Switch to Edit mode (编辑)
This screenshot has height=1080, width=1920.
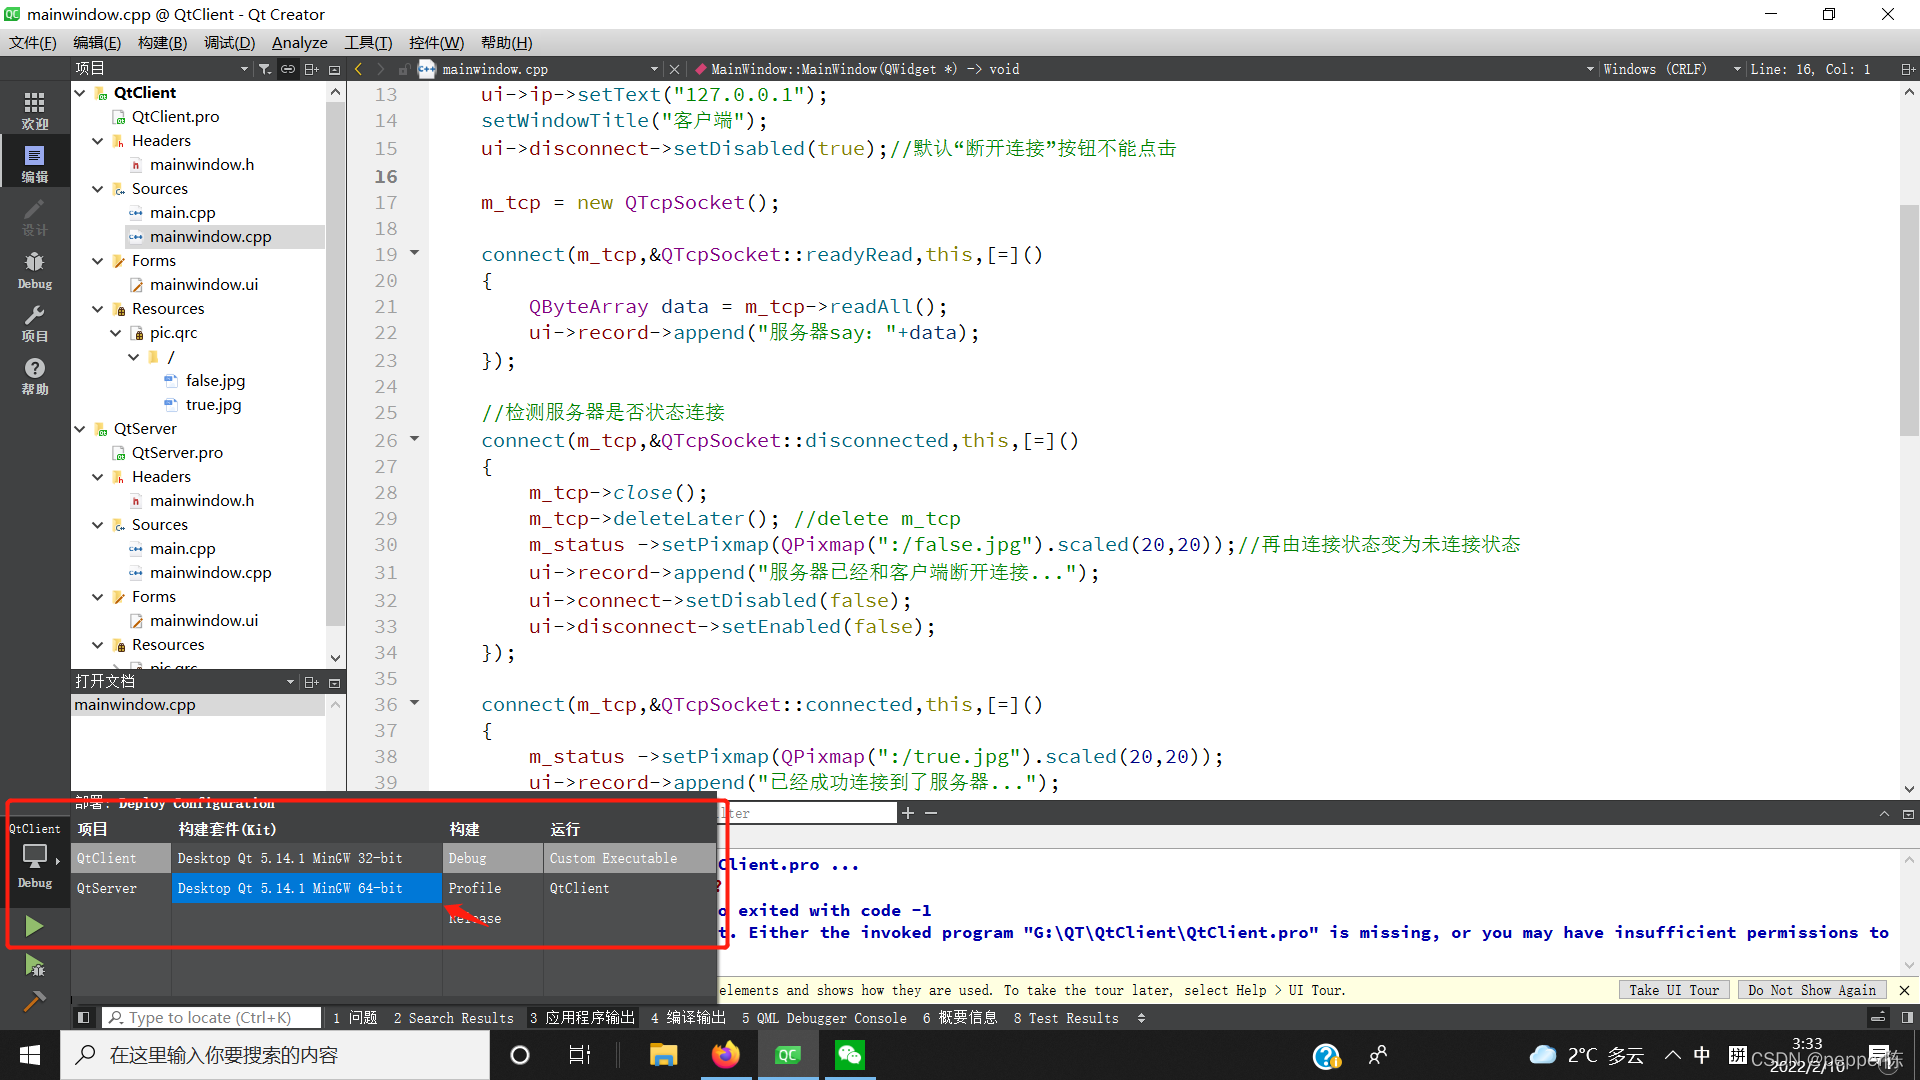(x=35, y=163)
